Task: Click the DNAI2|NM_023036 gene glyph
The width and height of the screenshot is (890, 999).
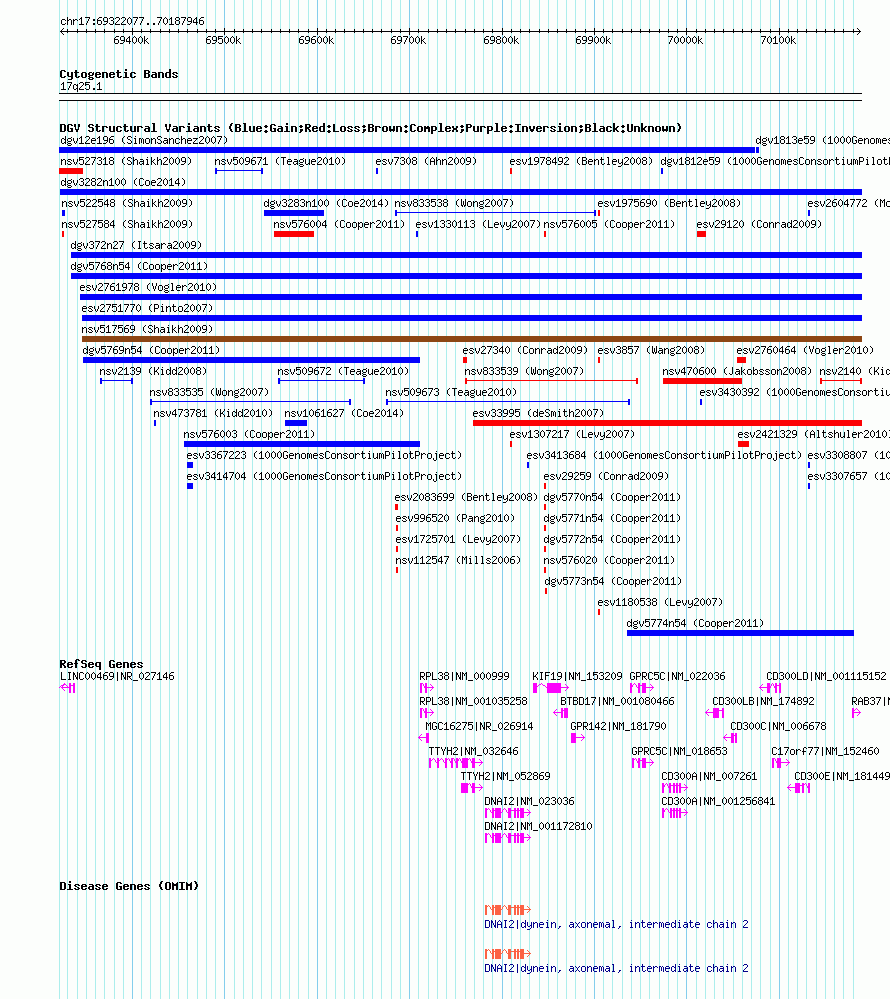Action: tap(508, 813)
